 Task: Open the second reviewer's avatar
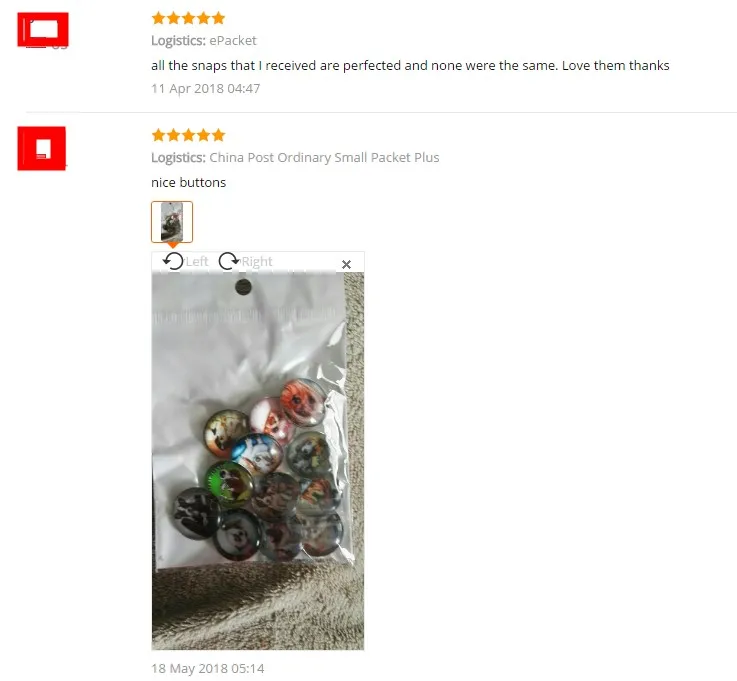tap(41, 148)
